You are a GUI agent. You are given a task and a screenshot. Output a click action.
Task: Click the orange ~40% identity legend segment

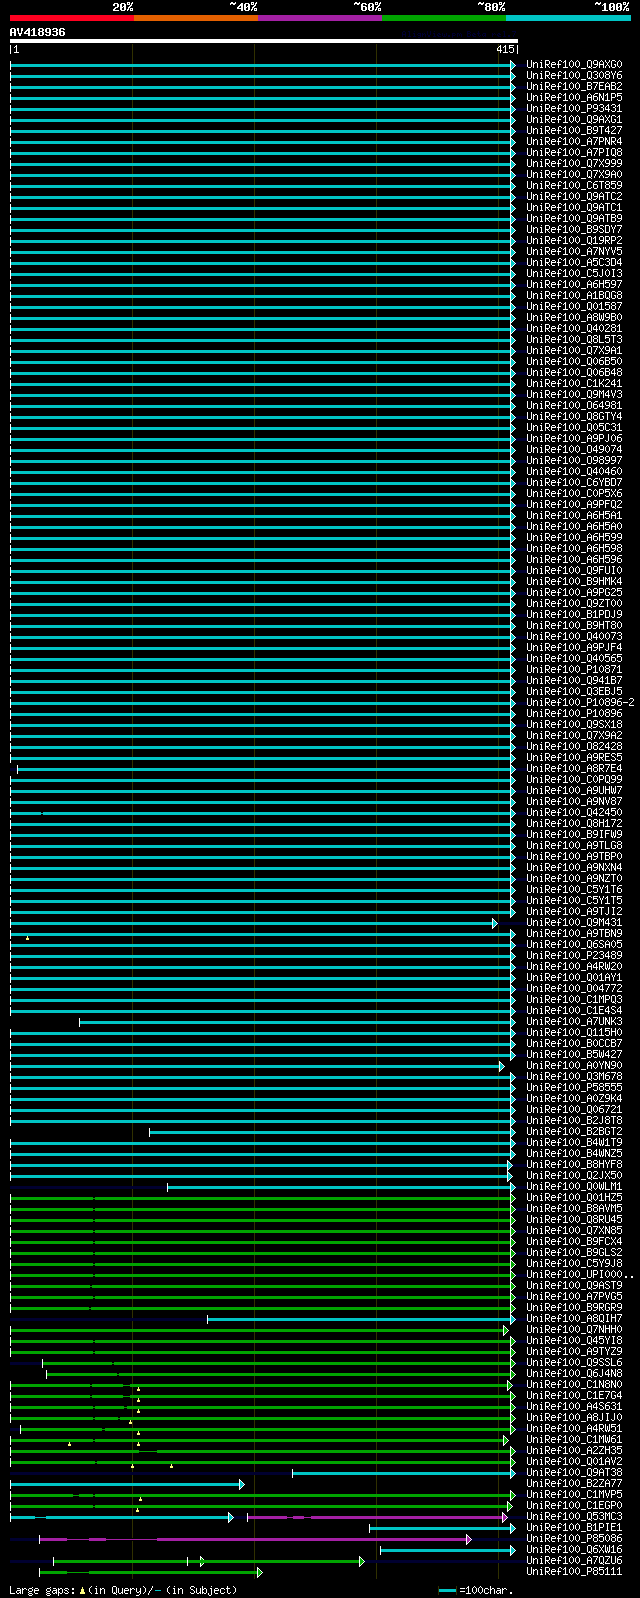click(196, 18)
